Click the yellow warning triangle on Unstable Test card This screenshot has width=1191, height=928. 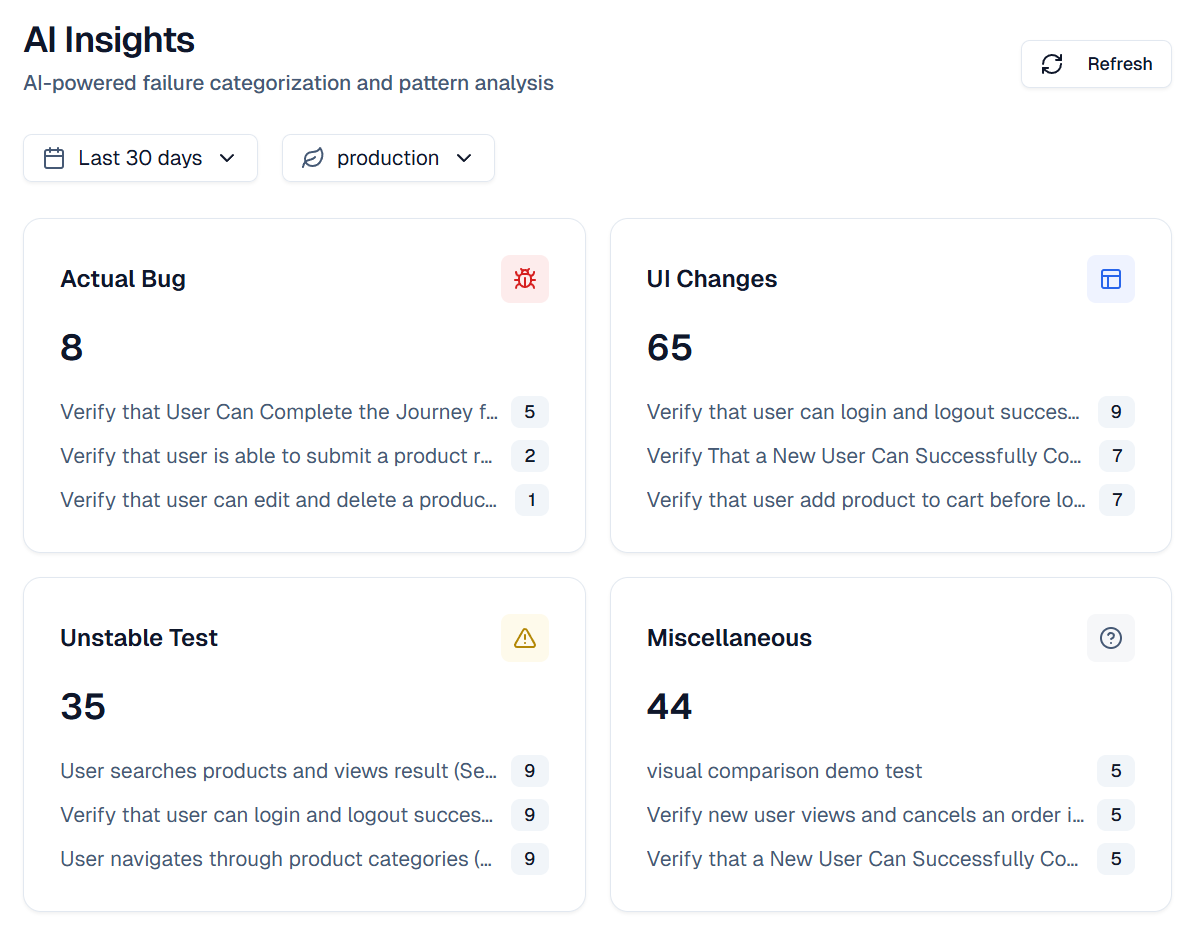click(524, 638)
